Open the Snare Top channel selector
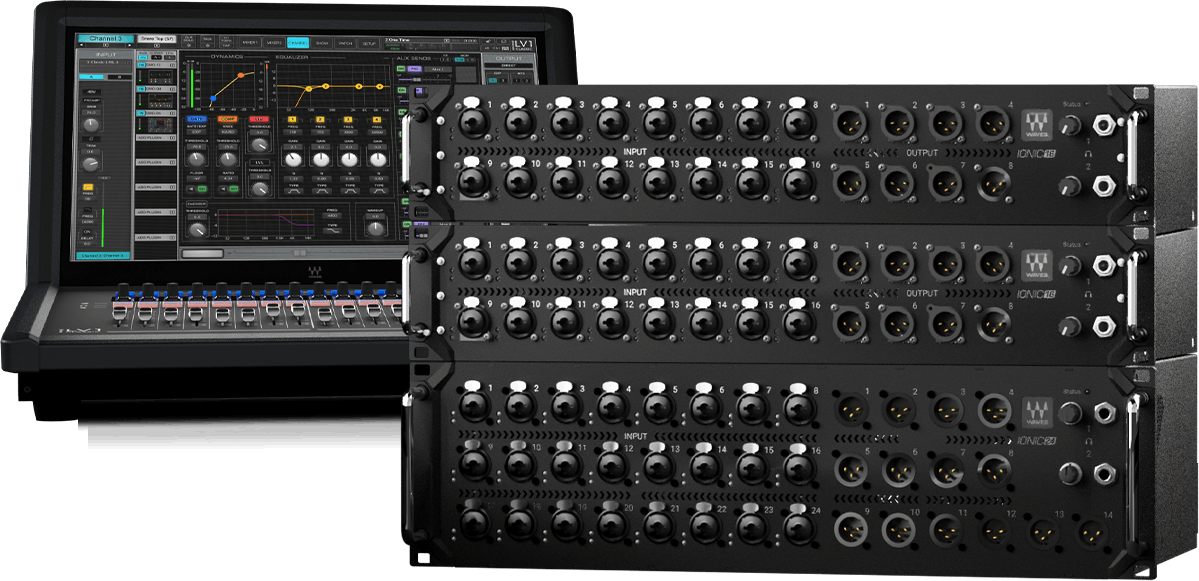This screenshot has height=581, width=1199. click(x=157, y=39)
